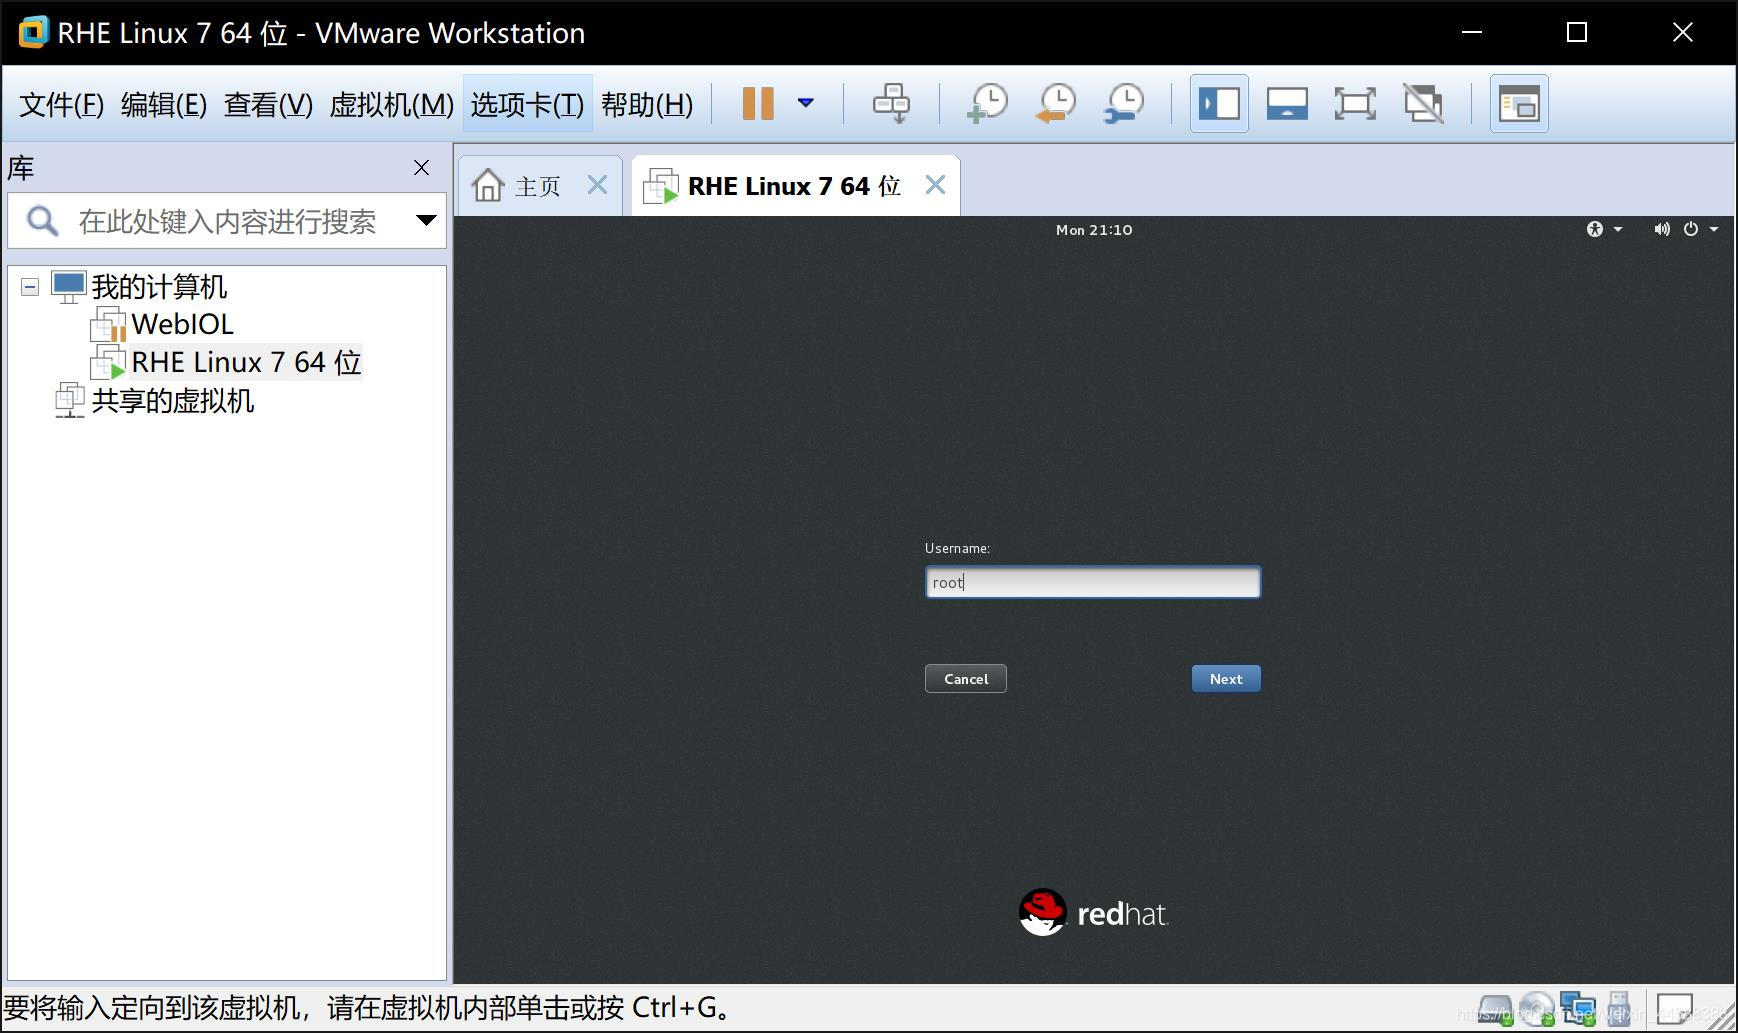Screen dimensions: 1738x1033
Task: Close the 库 library panel
Action: (421, 168)
